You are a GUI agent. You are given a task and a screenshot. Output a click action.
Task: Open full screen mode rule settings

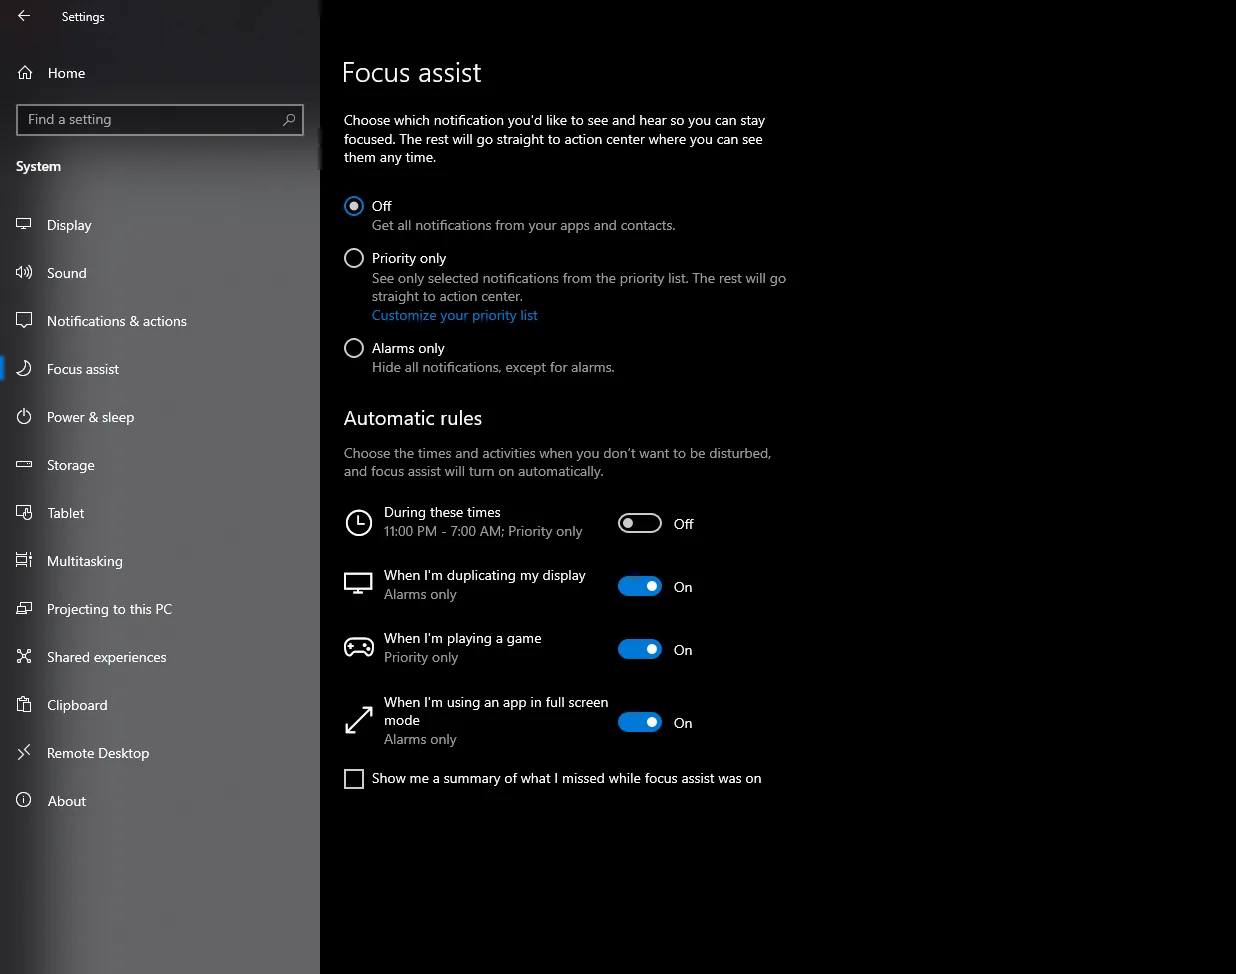pos(496,720)
